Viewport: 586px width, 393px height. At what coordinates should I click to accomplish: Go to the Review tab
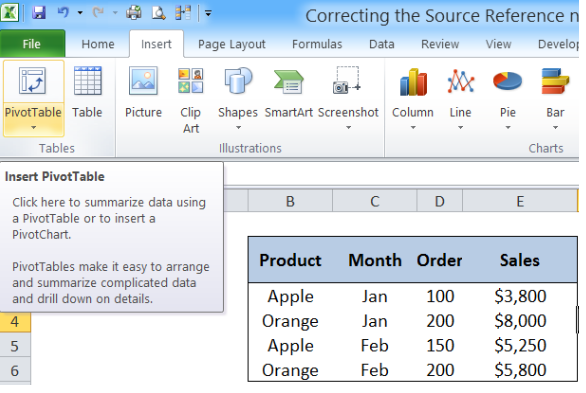coord(440,44)
